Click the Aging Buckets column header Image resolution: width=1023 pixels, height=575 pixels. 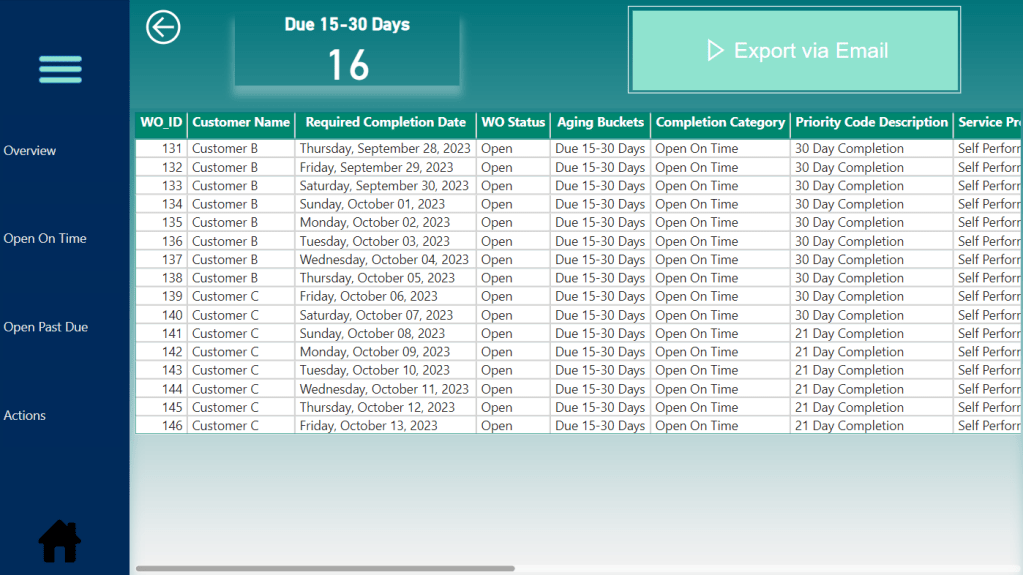pos(600,123)
